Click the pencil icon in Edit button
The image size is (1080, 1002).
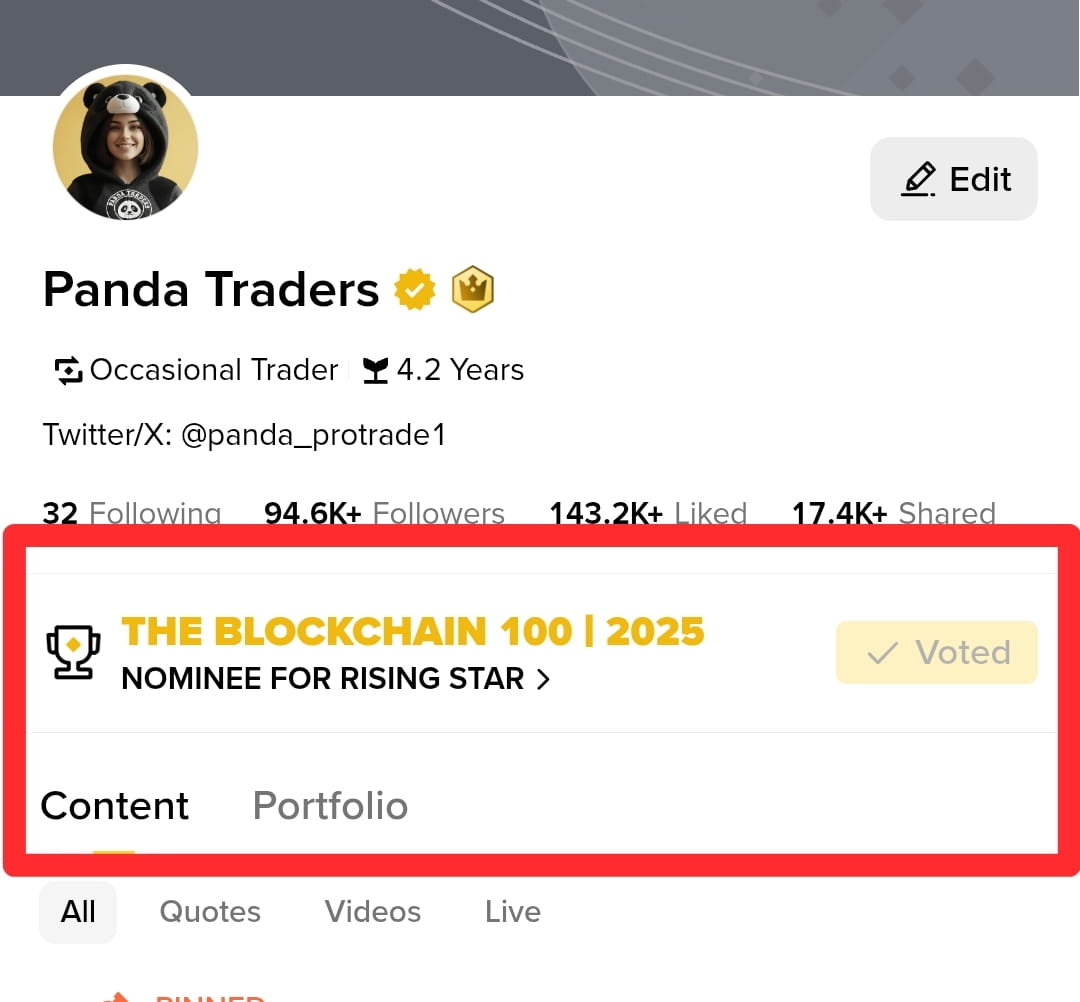(919, 179)
